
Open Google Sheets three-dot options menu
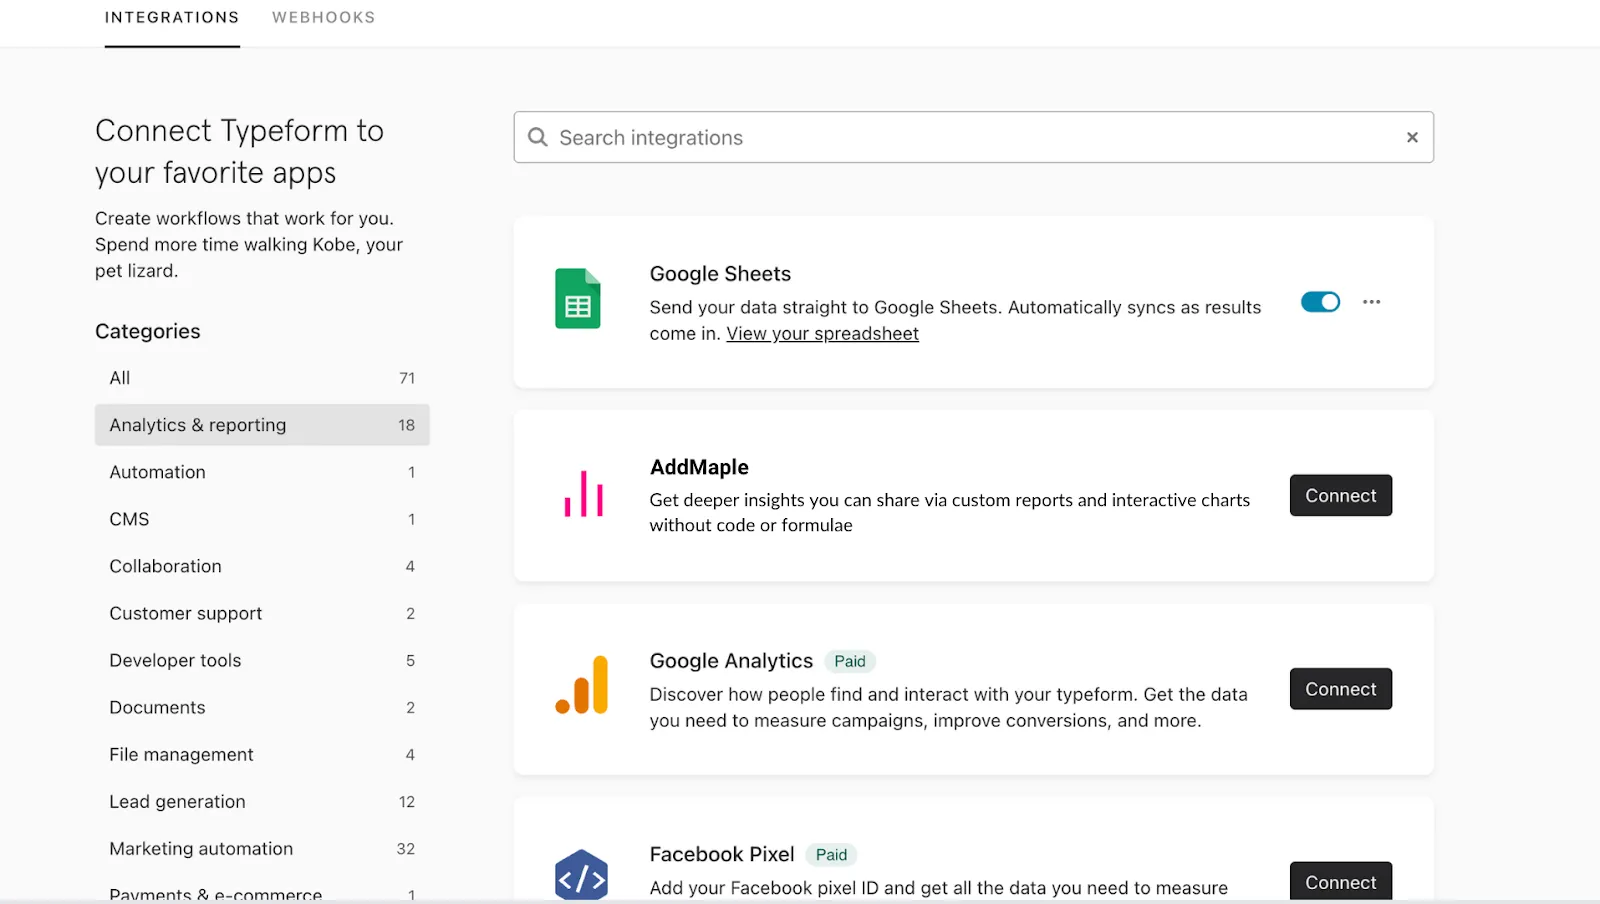point(1371,302)
